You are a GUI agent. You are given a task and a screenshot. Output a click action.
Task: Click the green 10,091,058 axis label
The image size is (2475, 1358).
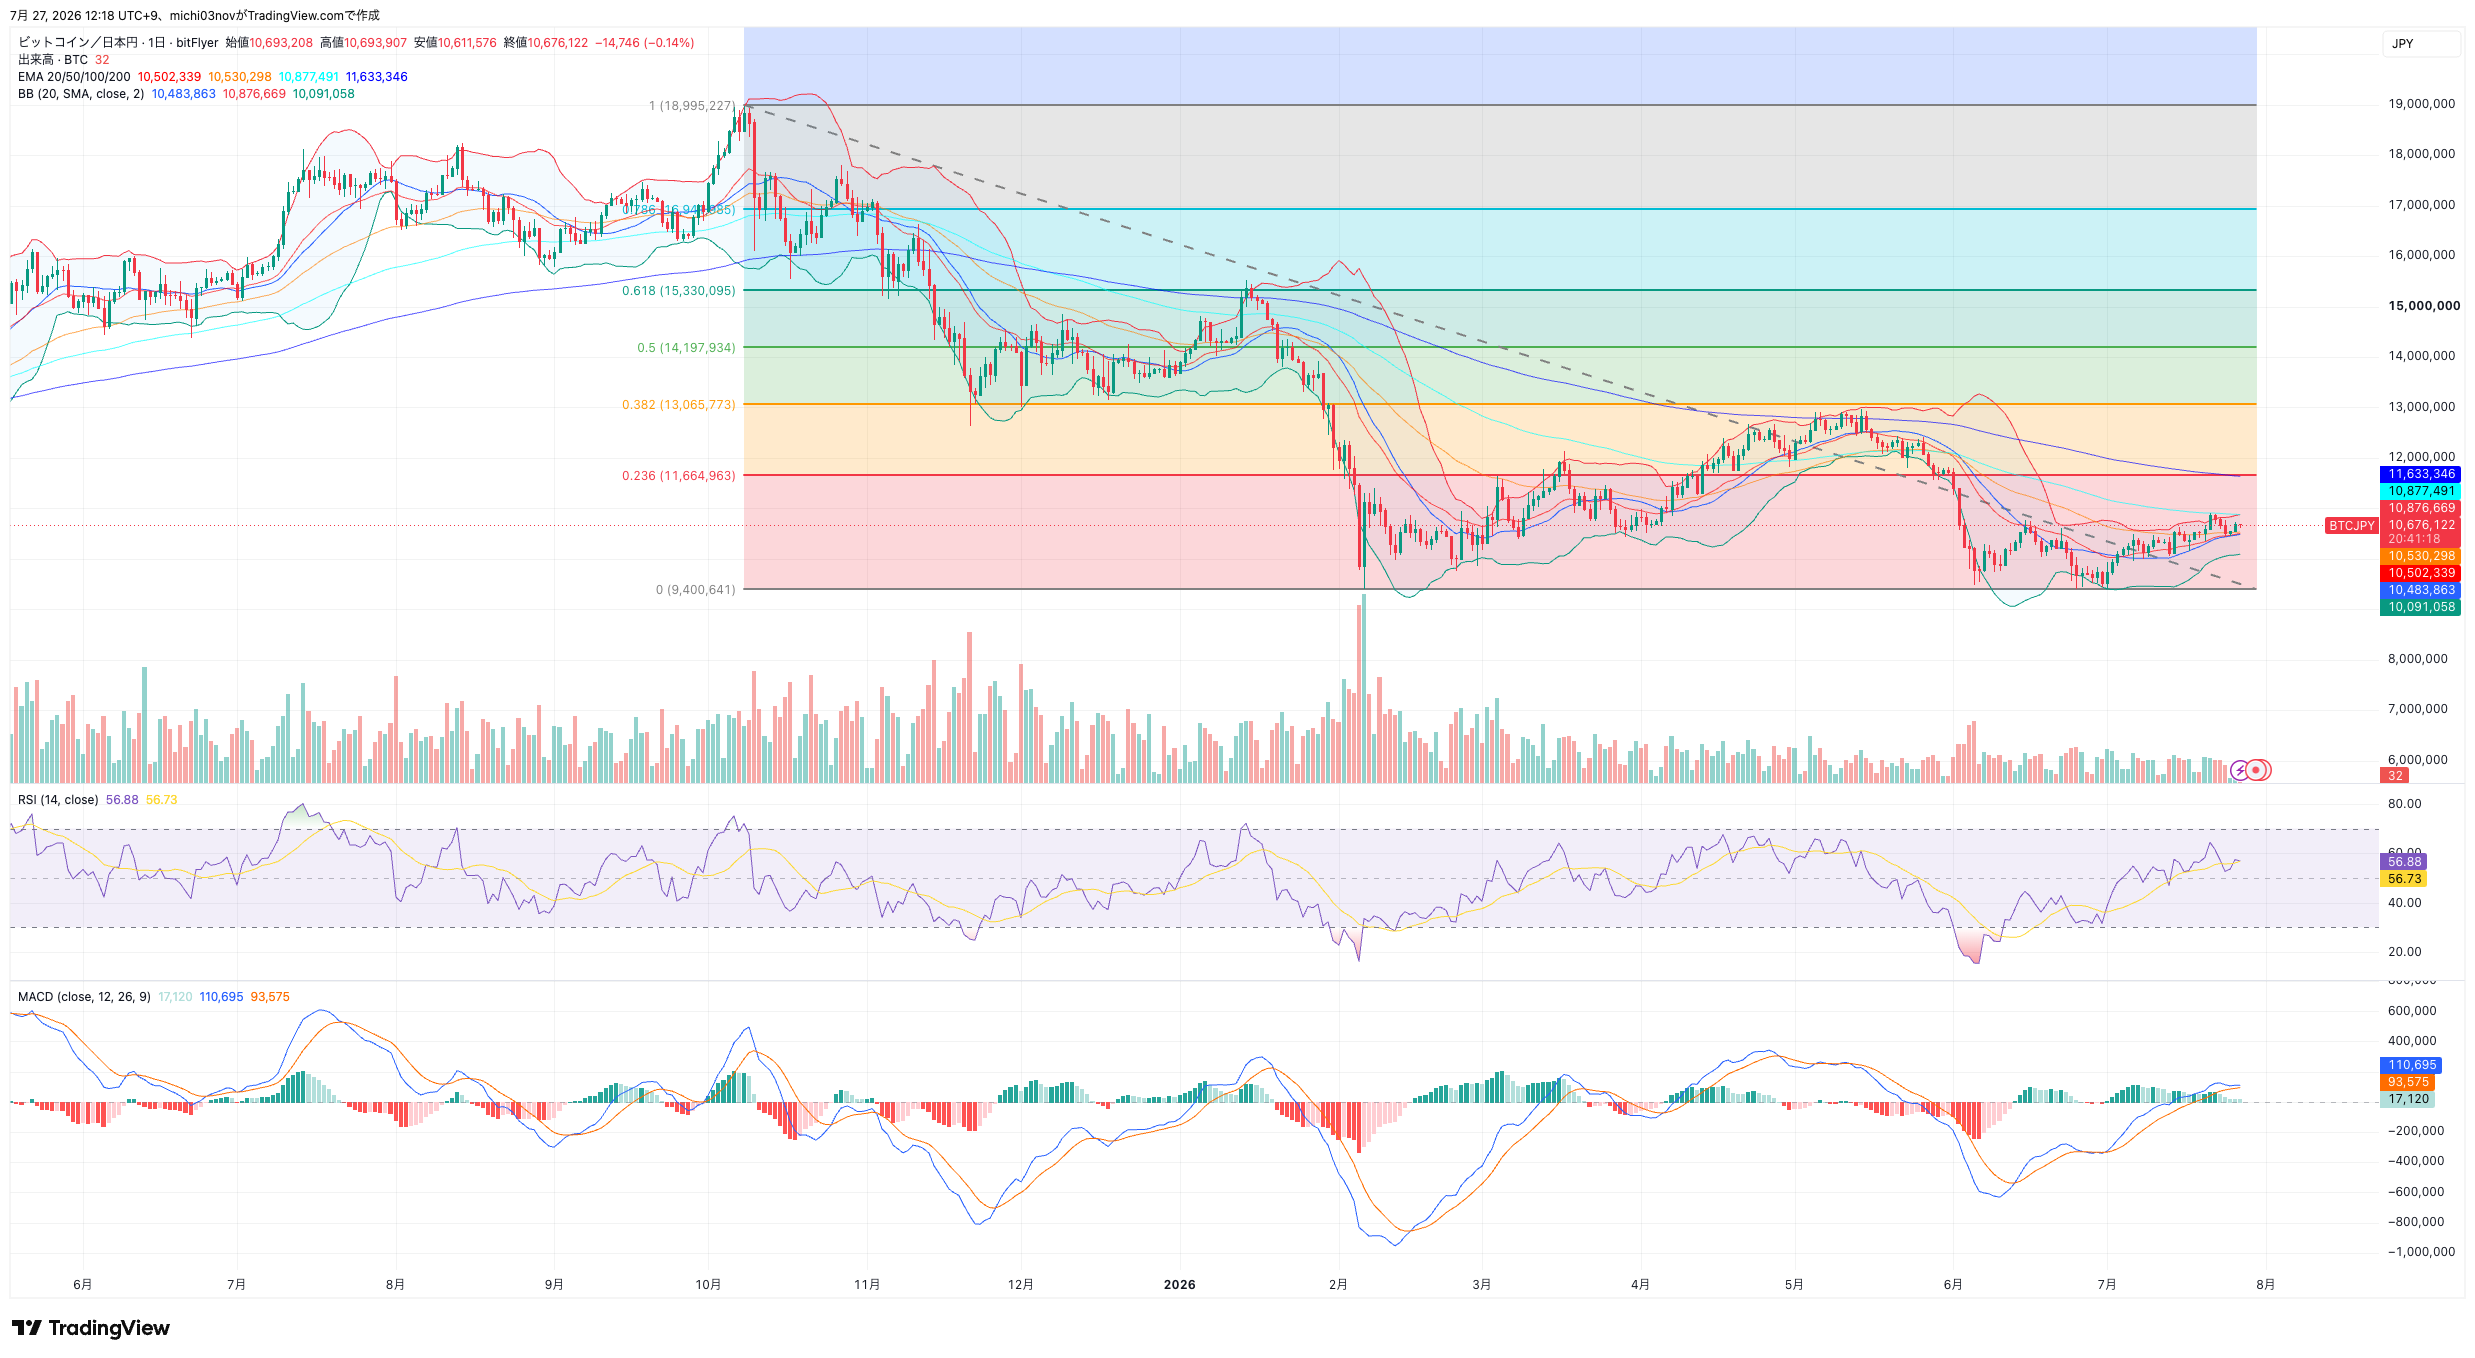pyautogui.click(x=2421, y=607)
